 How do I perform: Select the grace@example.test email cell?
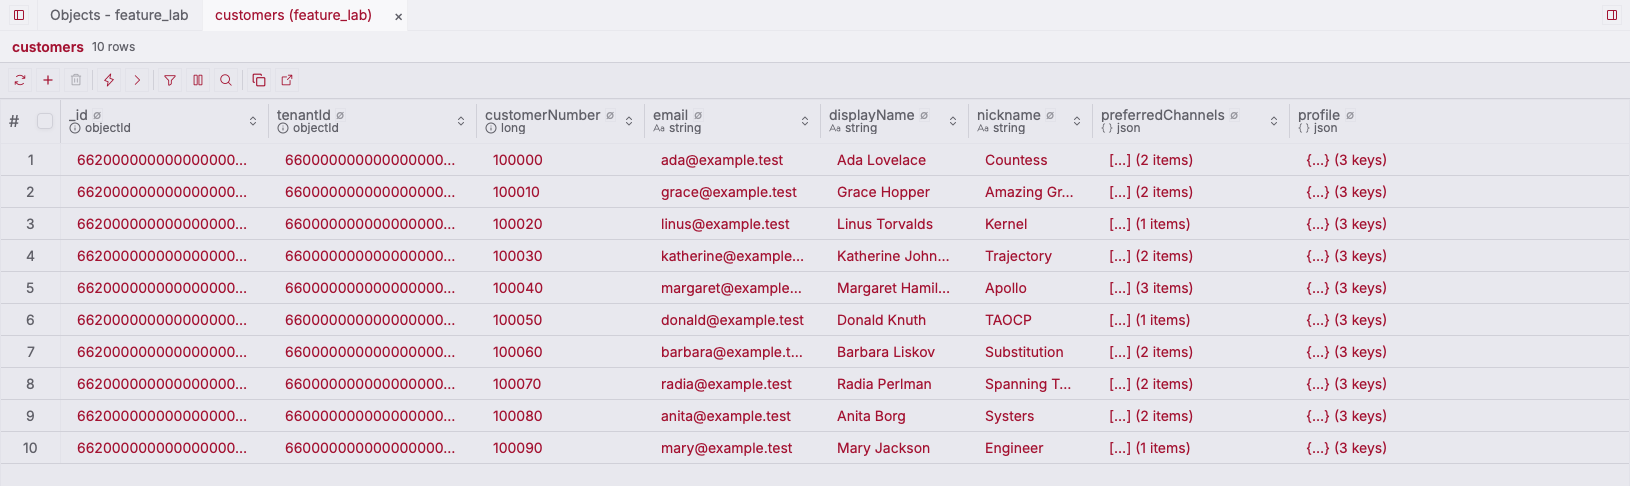(x=729, y=192)
